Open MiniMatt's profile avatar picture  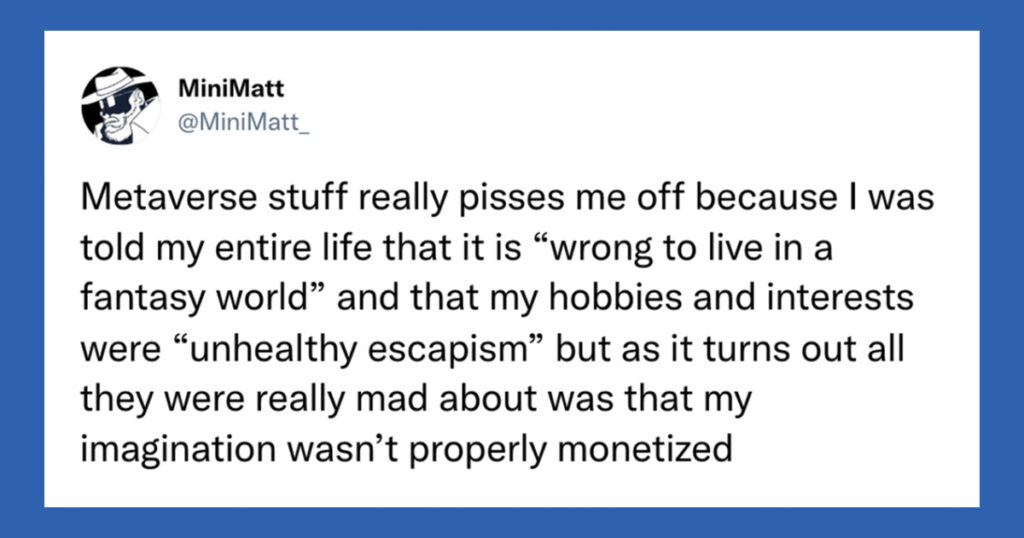coord(120,104)
